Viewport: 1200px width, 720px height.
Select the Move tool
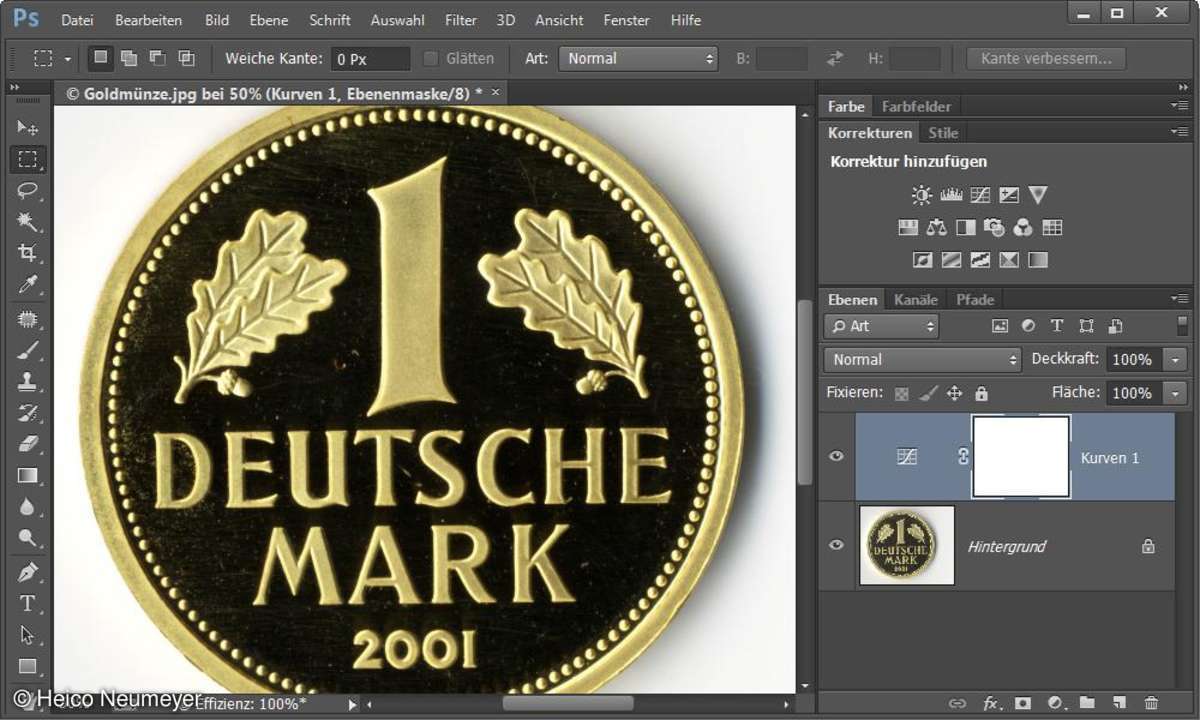(27, 127)
